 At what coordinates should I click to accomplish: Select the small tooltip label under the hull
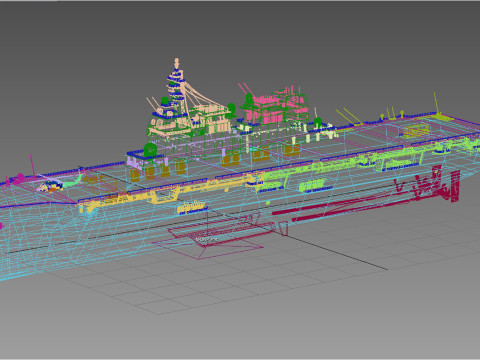[207, 239]
